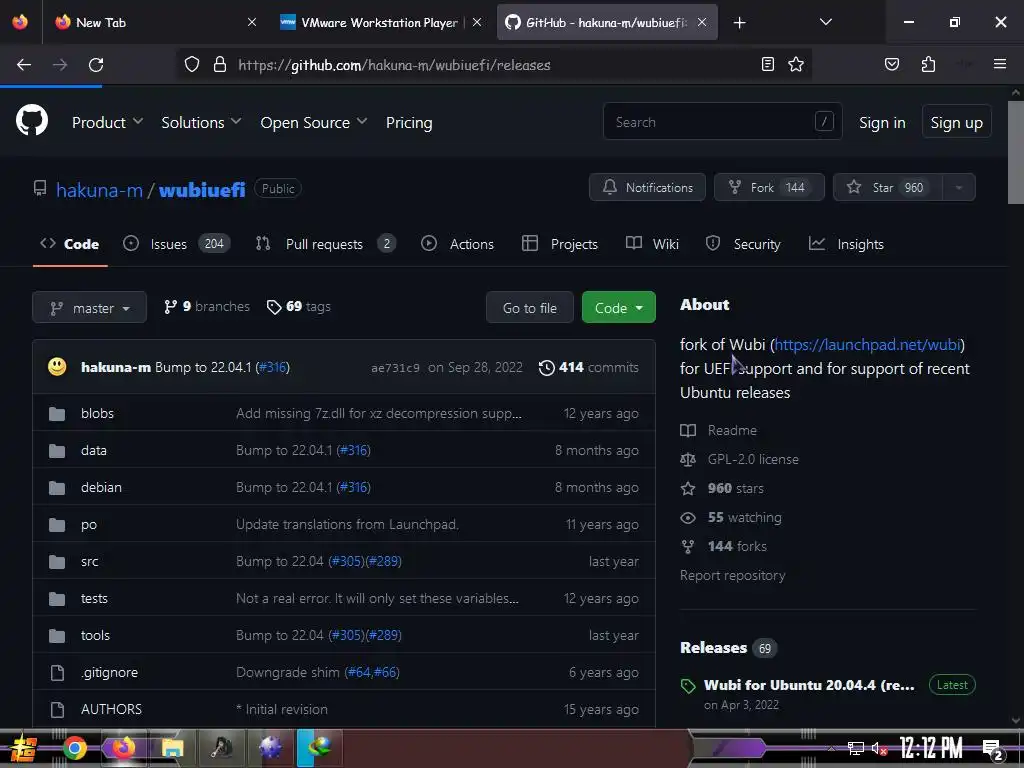
Task: Open the src folder
Action: (89, 561)
